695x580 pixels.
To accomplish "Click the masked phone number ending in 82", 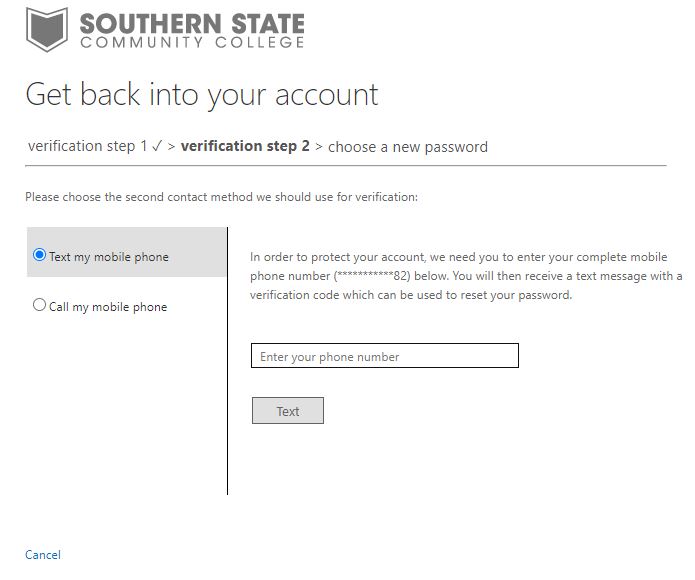I will tap(372, 276).
